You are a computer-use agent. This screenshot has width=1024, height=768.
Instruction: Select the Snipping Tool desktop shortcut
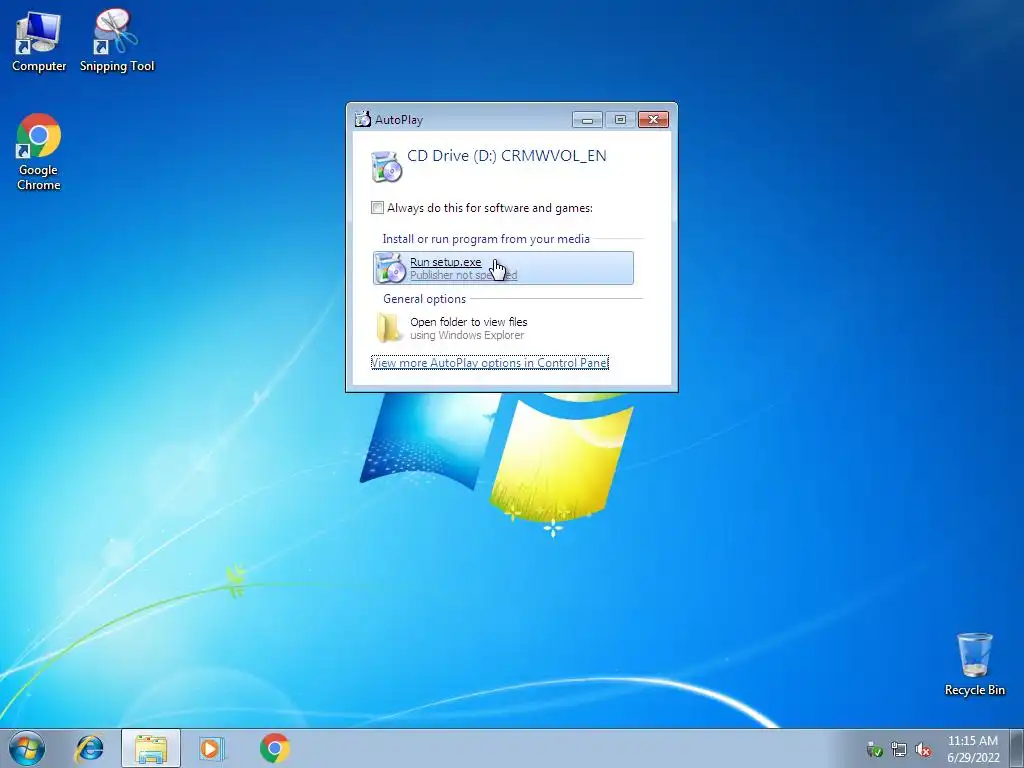coord(117,41)
